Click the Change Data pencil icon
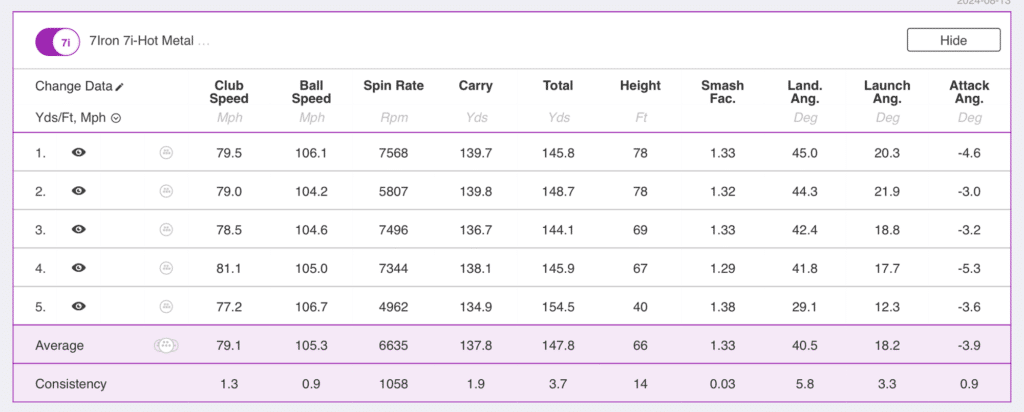 (x=120, y=87)
